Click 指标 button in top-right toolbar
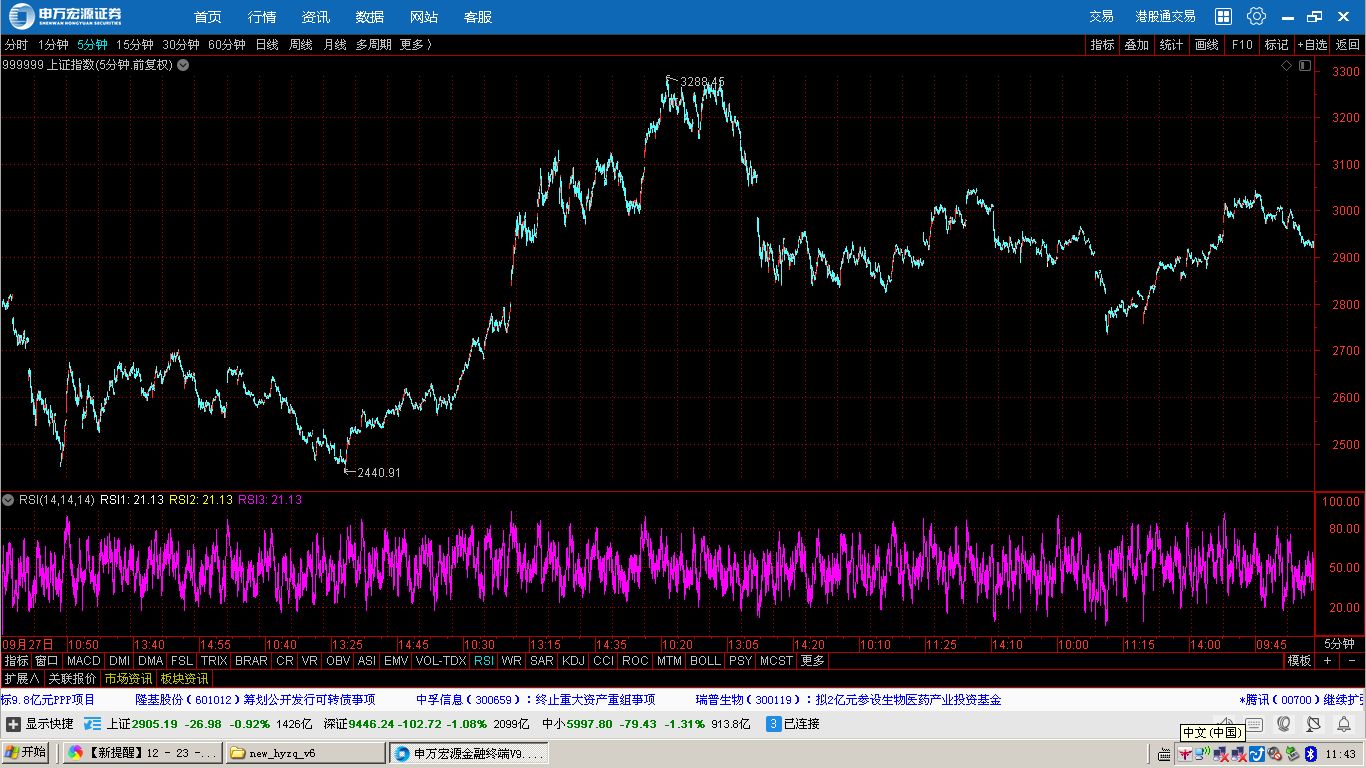 [1103, 45]
